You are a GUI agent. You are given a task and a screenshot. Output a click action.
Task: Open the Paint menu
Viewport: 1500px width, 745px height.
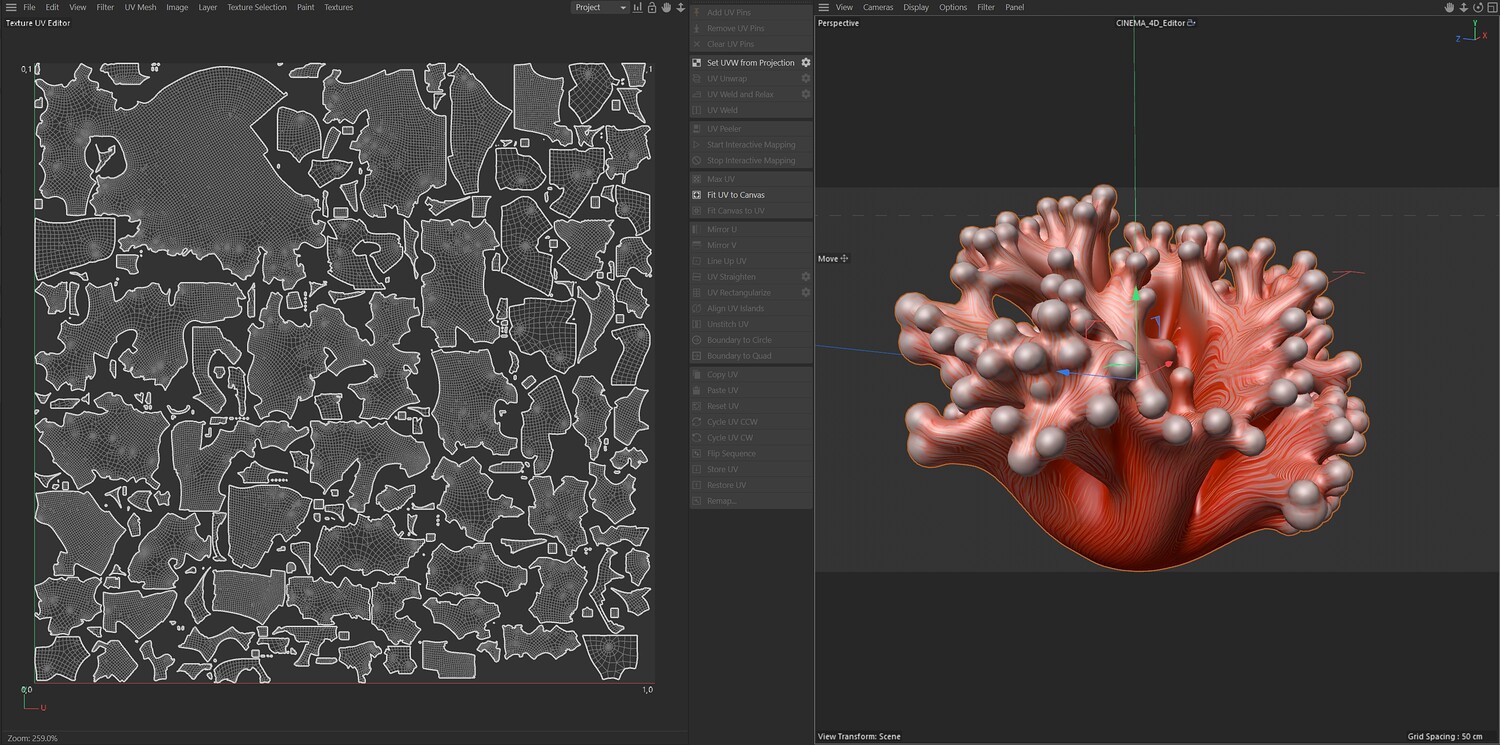click(305, 7)
